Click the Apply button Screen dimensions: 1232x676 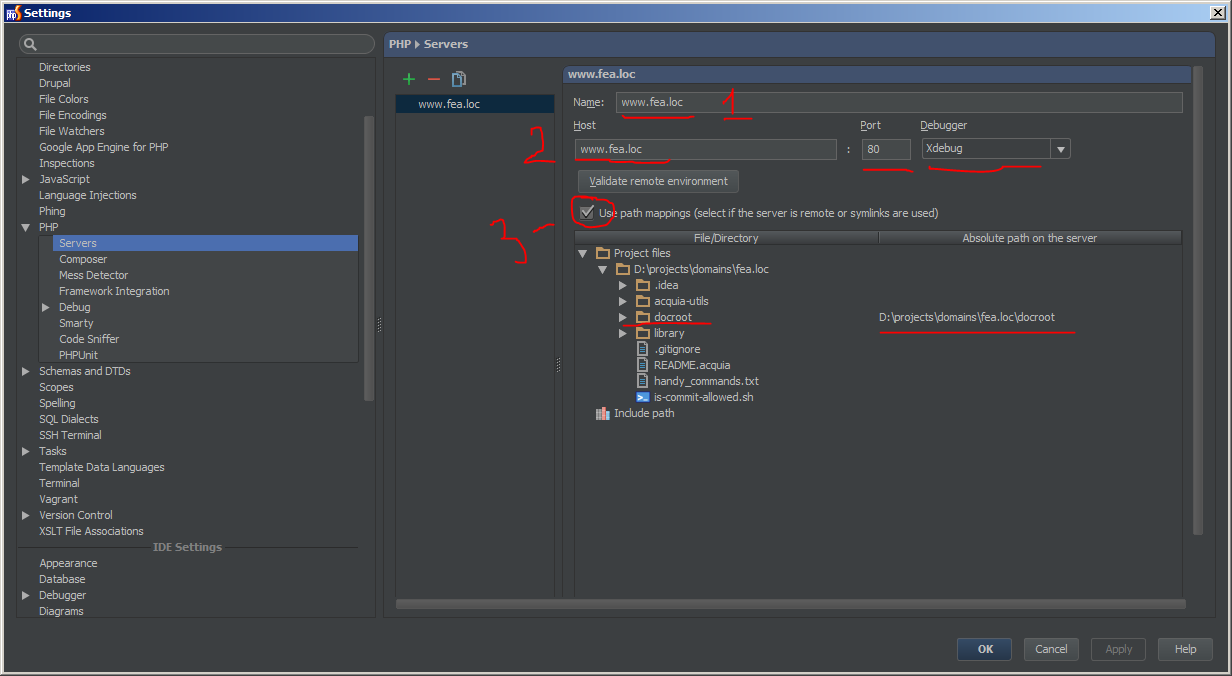1118,649
